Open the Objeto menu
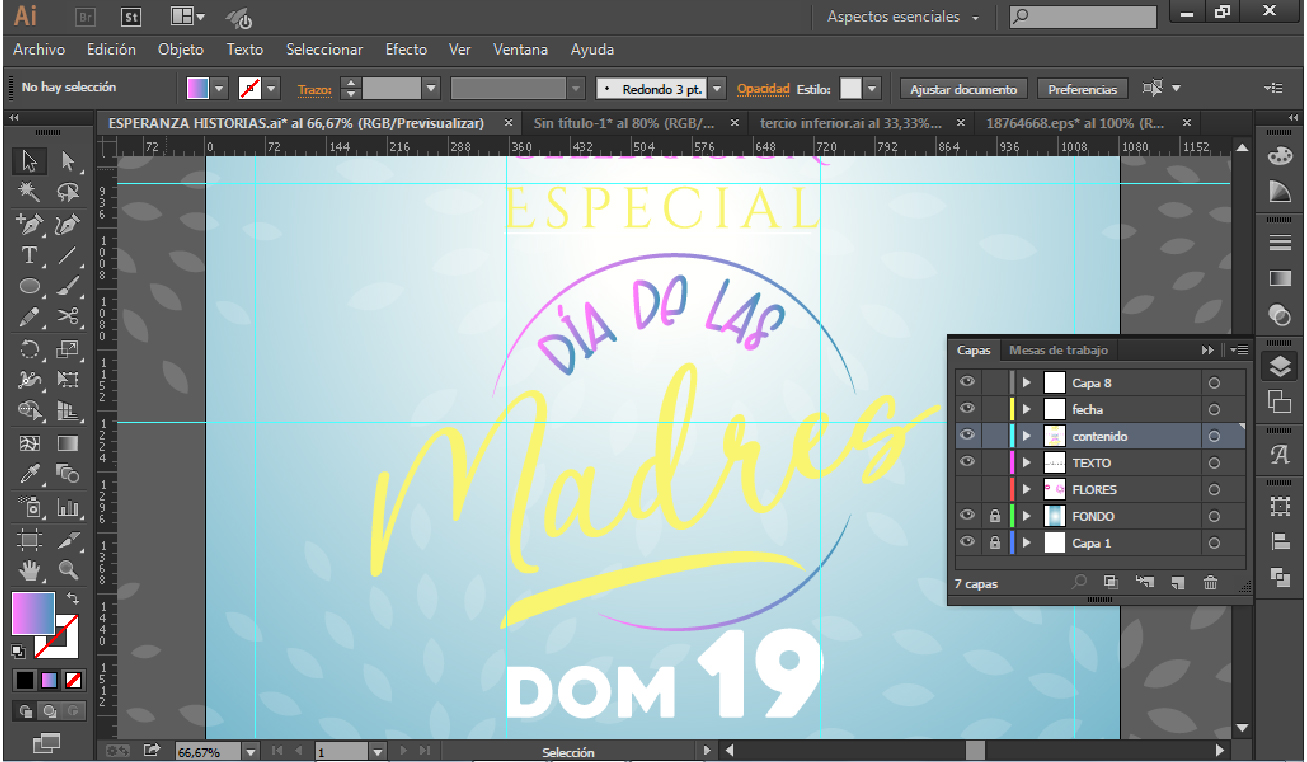Image resolution: width=1307 pixels, height=762 pixels. 180,49
